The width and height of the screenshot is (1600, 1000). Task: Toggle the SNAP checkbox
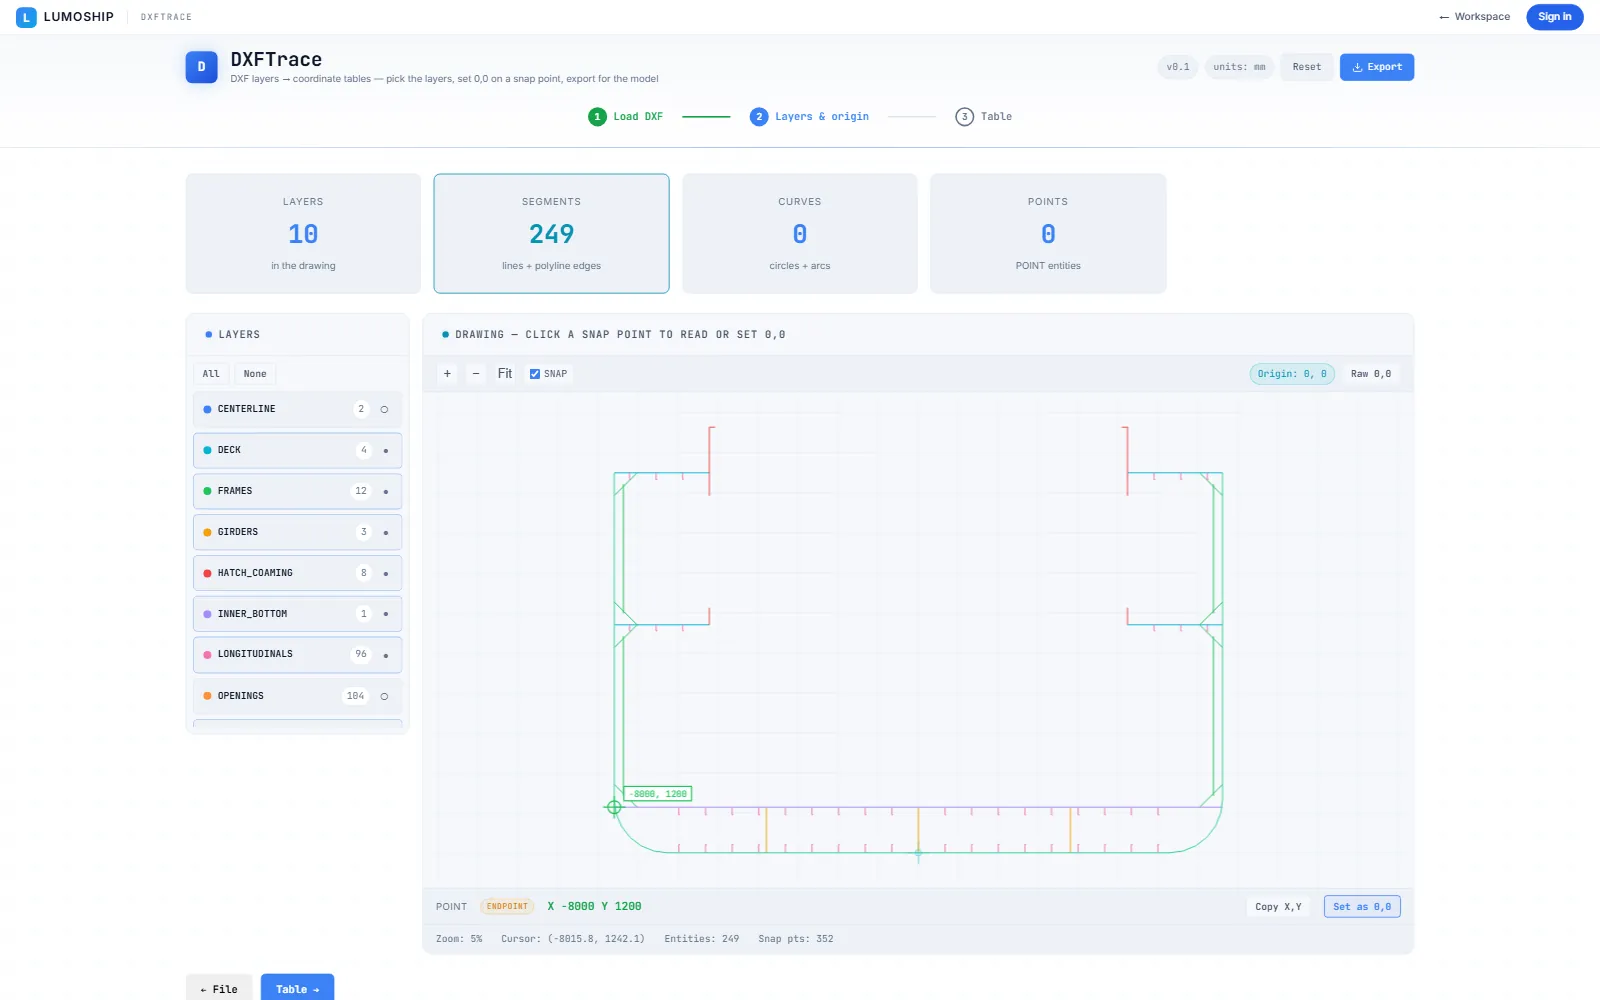(535, 374)
